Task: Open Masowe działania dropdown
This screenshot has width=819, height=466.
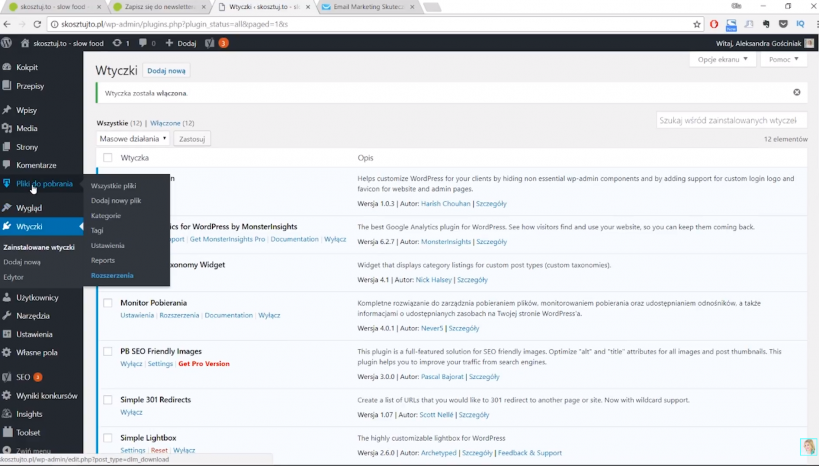Action: click(133, 138)
